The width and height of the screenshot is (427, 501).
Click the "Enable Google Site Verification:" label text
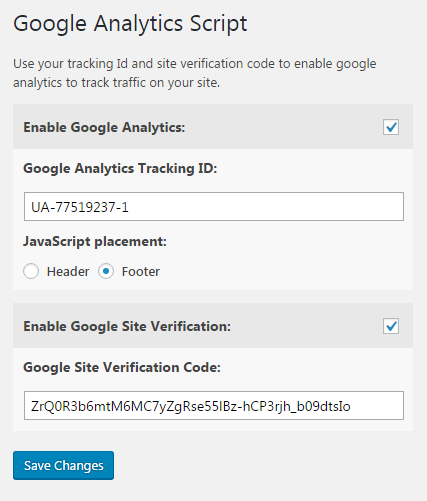point(127,326)
